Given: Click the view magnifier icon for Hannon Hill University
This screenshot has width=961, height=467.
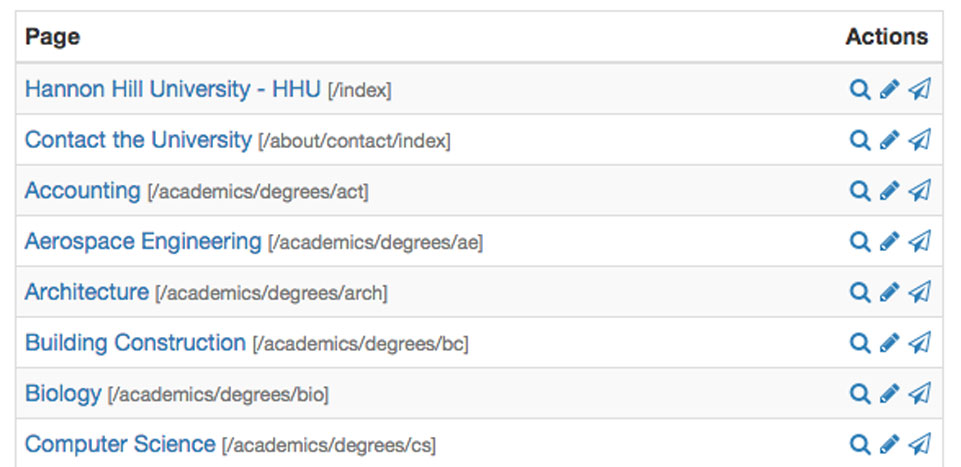Looking at the screenshot, I should [x=860, y=89].
